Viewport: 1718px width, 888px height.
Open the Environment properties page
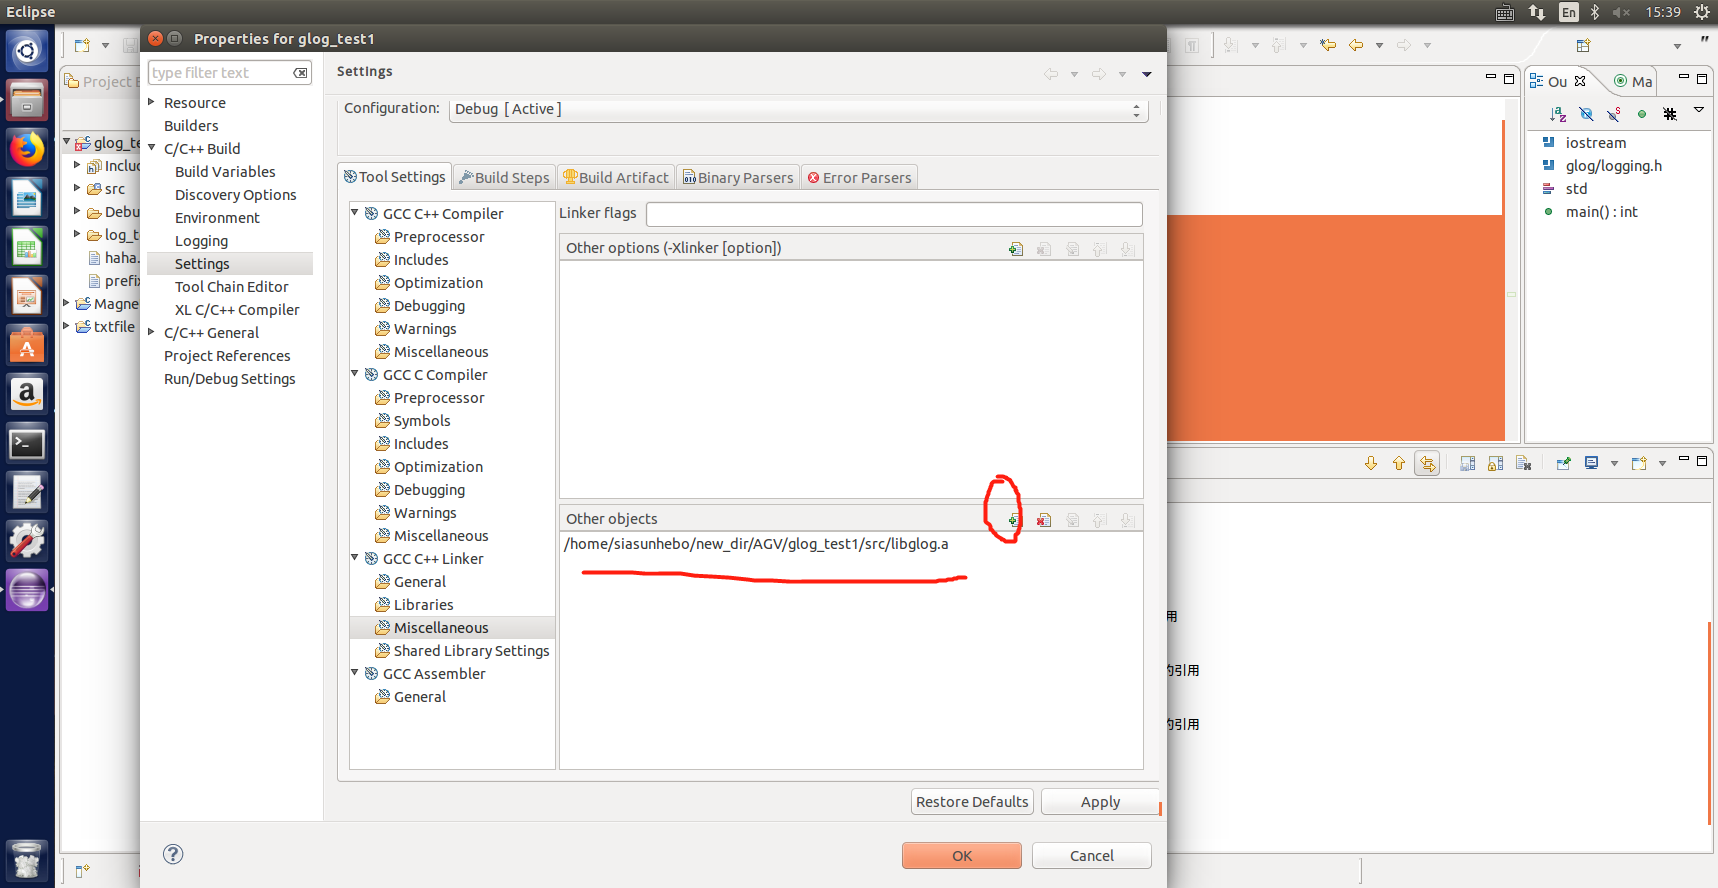click(217, 217)
